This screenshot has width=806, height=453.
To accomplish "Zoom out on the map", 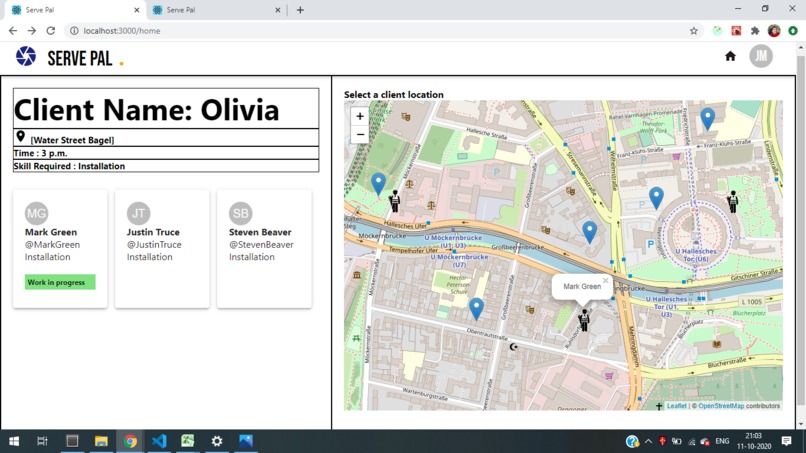I will (360, 135).
